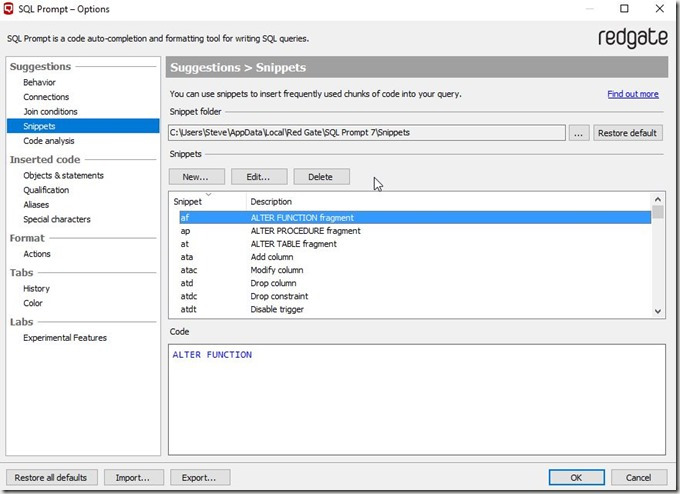Select the 'atdc' snippet row
The image size is (680, 494).
pos(415,296)
